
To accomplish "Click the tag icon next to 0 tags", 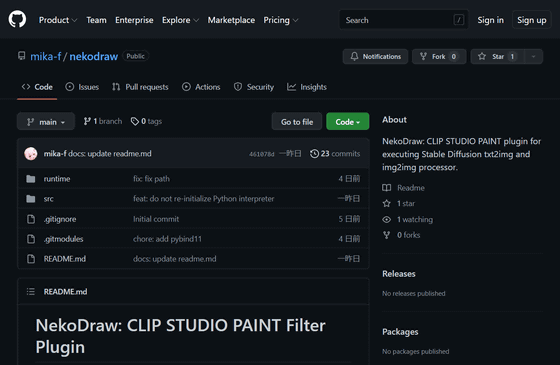I will click(135, 121).
